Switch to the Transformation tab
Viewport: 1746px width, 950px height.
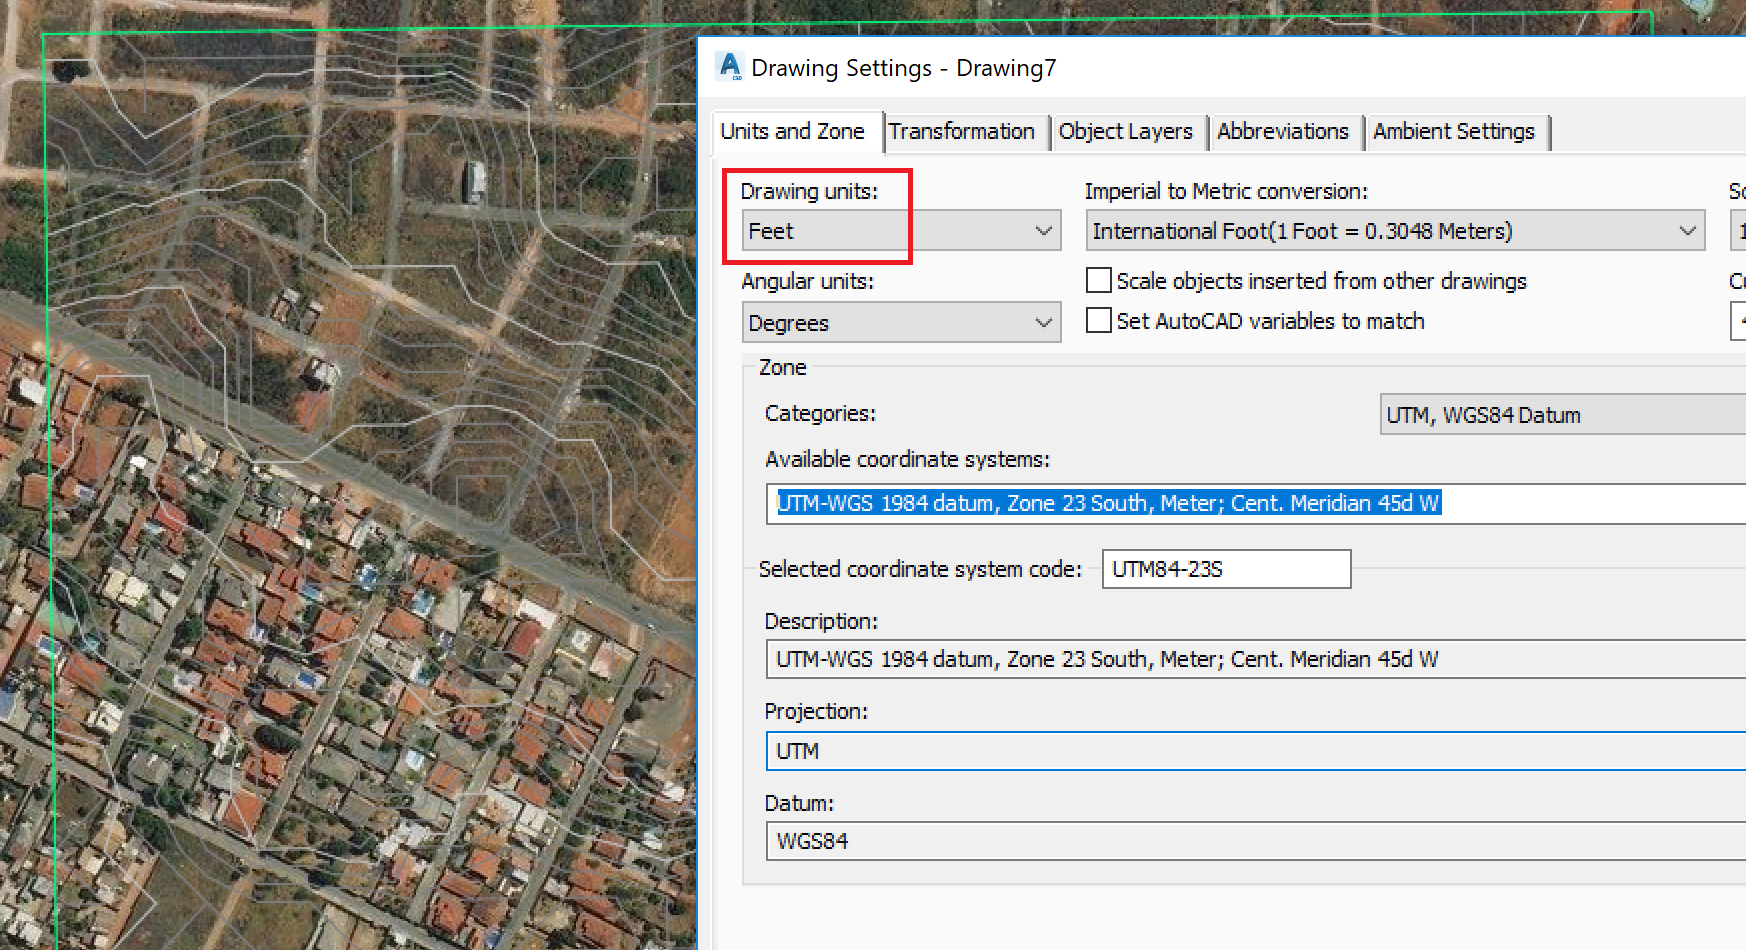tap(961, 132)
